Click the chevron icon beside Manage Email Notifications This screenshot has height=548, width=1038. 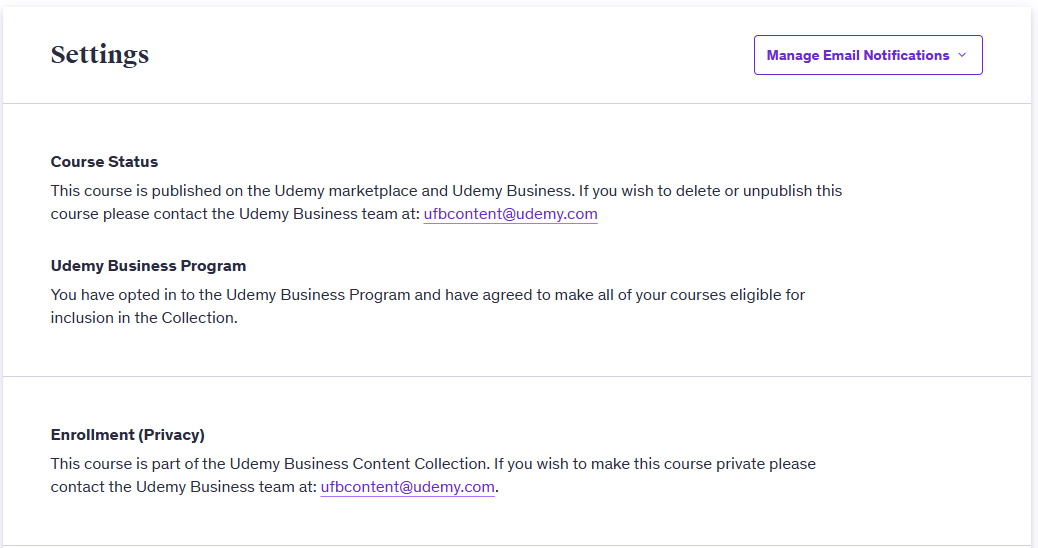962,55
